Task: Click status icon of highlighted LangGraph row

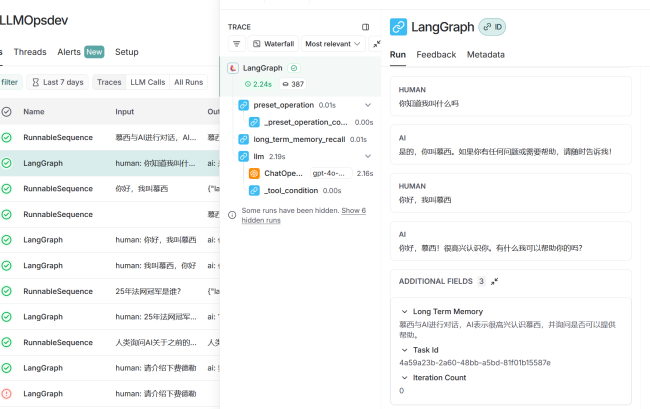Action: point(7,163)
